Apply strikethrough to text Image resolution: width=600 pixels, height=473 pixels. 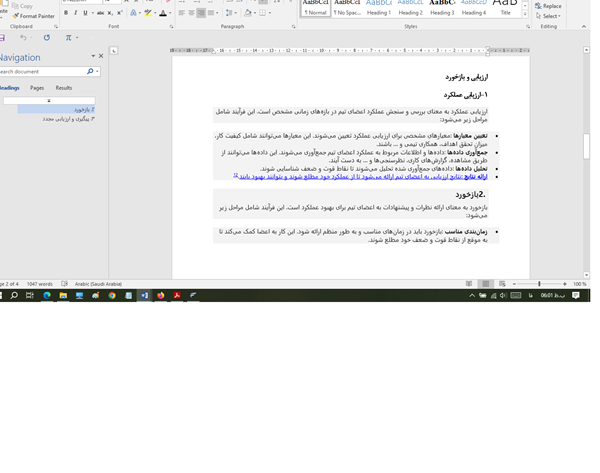click(x=101, y=14)
